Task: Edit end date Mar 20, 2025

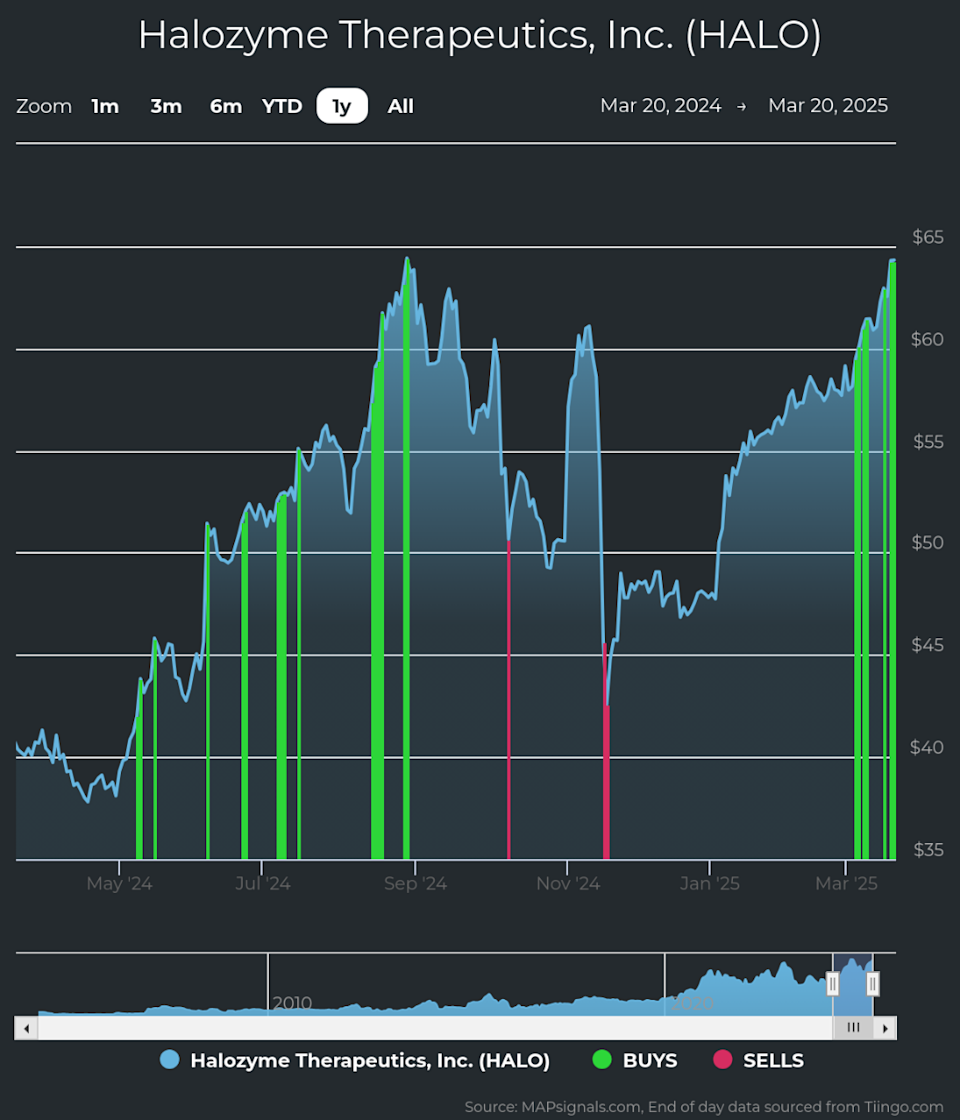Action: pyautogui.click(x=828, y=106)
